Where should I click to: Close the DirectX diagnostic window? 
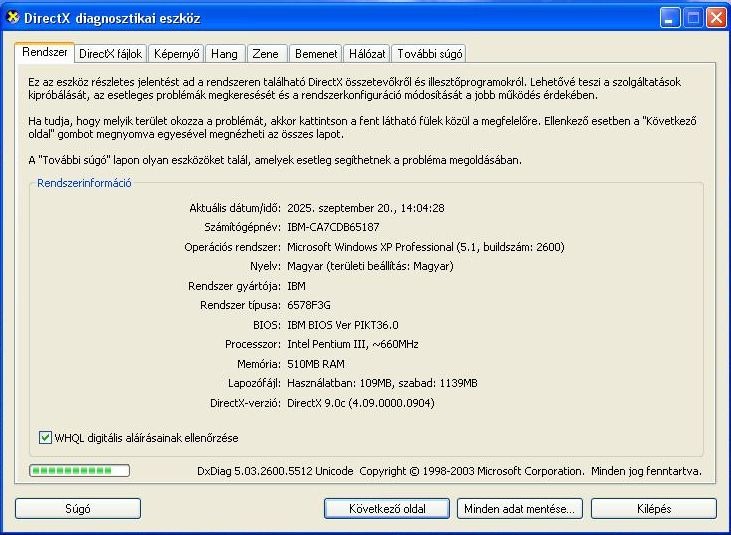point(716,18)
